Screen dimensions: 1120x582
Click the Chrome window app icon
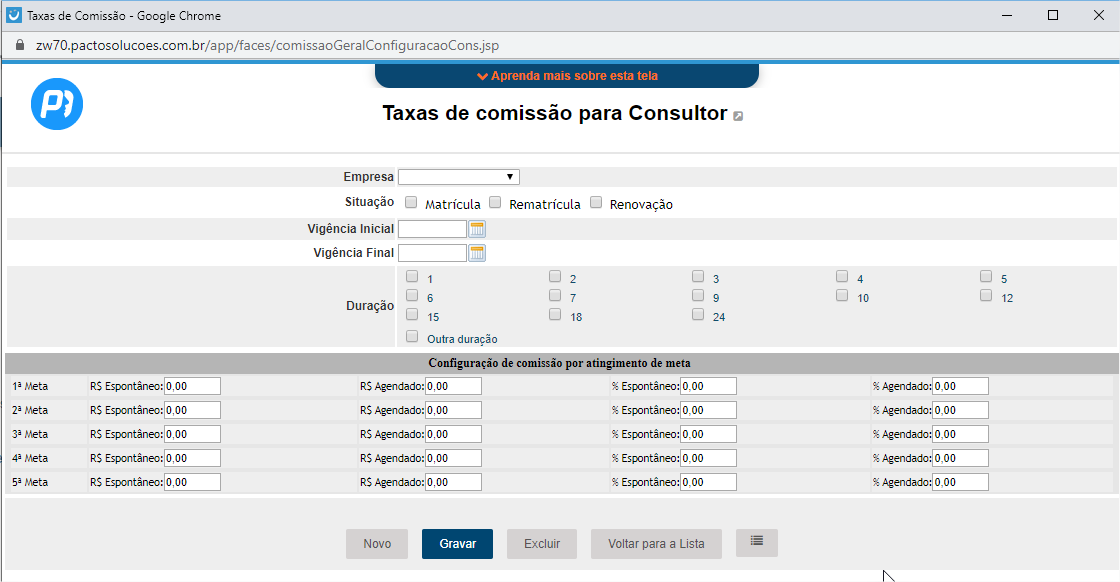(14, 16)
